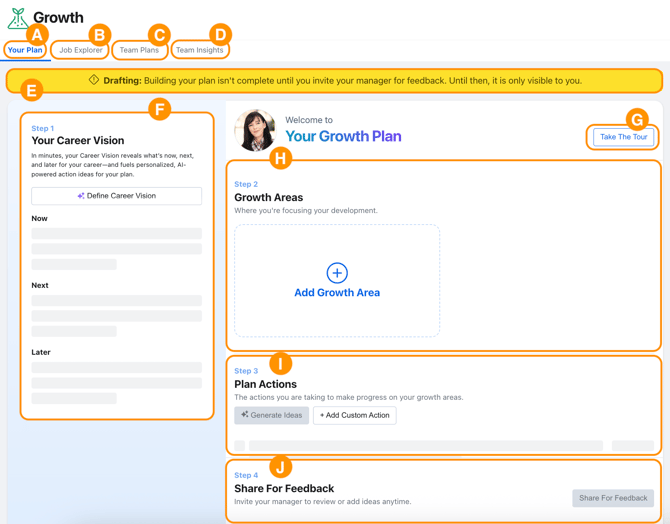Click the orange marker labeled H
Viewport: 670px width, 524px height.
click(281, 158)
